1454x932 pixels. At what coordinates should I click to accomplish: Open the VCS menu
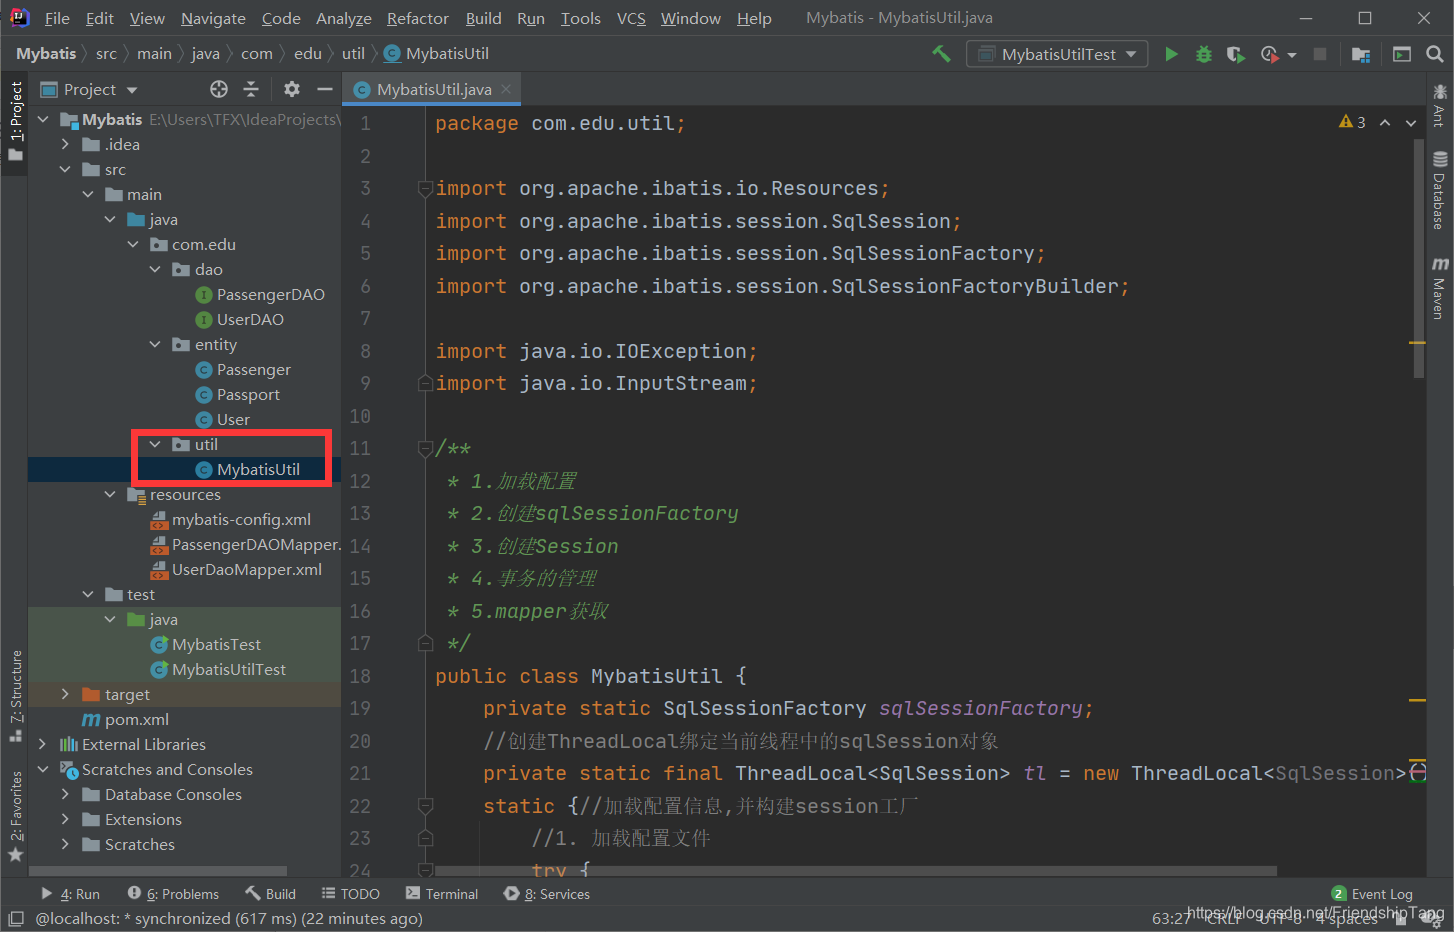pyautogui.click(x=631, y=18)
